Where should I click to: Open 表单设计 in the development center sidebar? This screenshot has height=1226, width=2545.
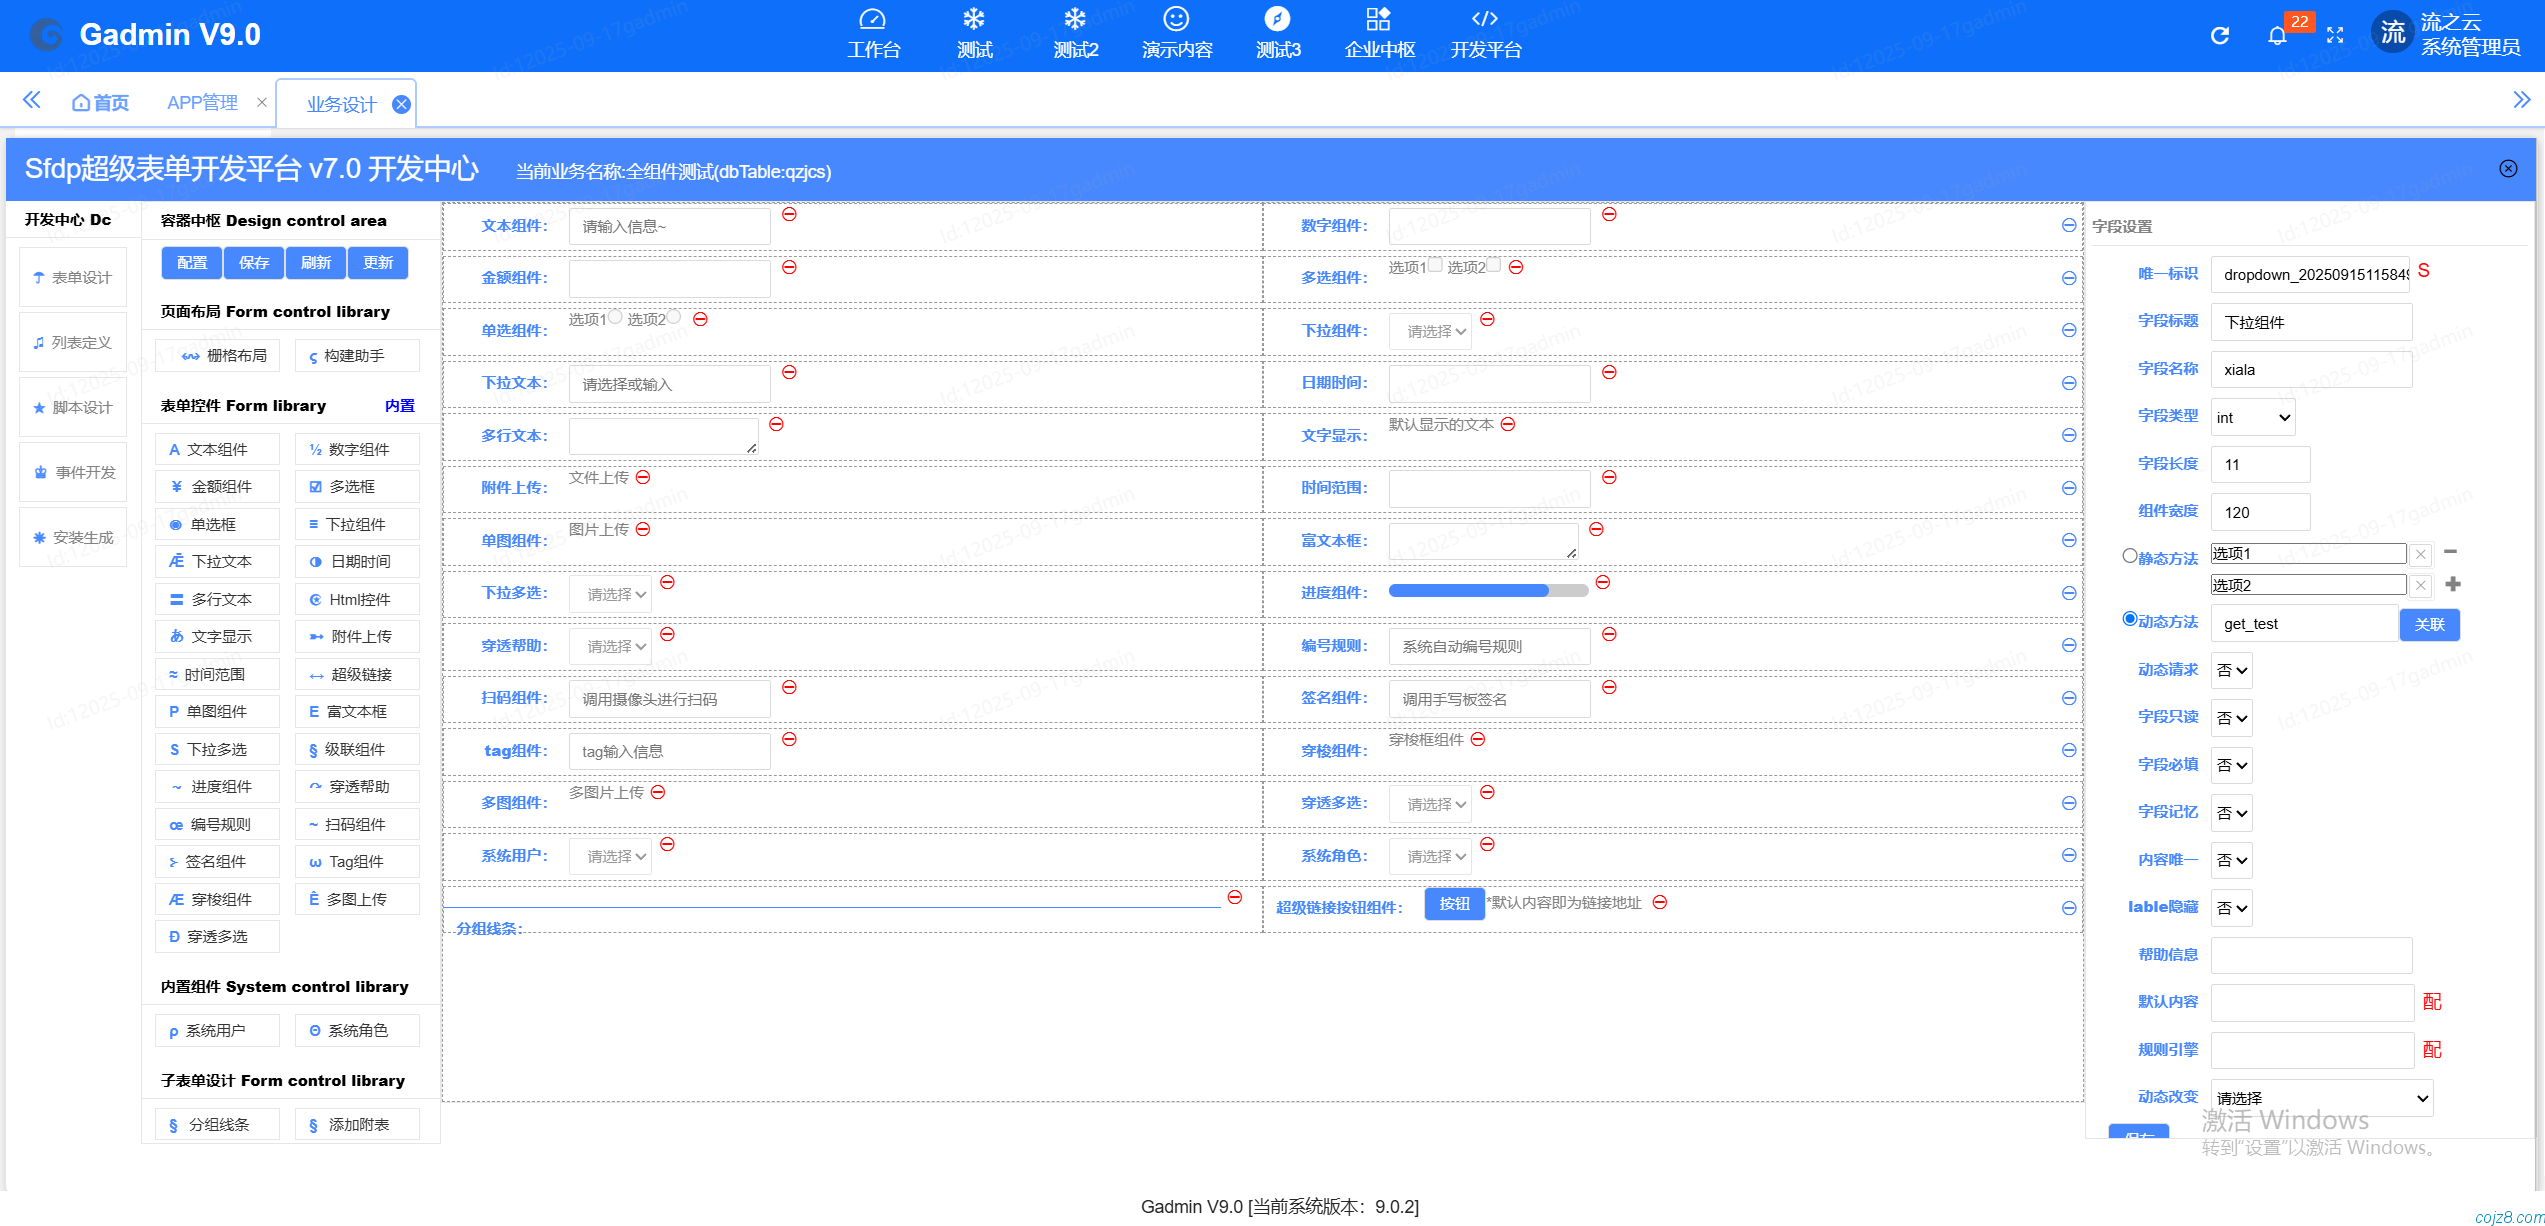[x=73, y=277]
